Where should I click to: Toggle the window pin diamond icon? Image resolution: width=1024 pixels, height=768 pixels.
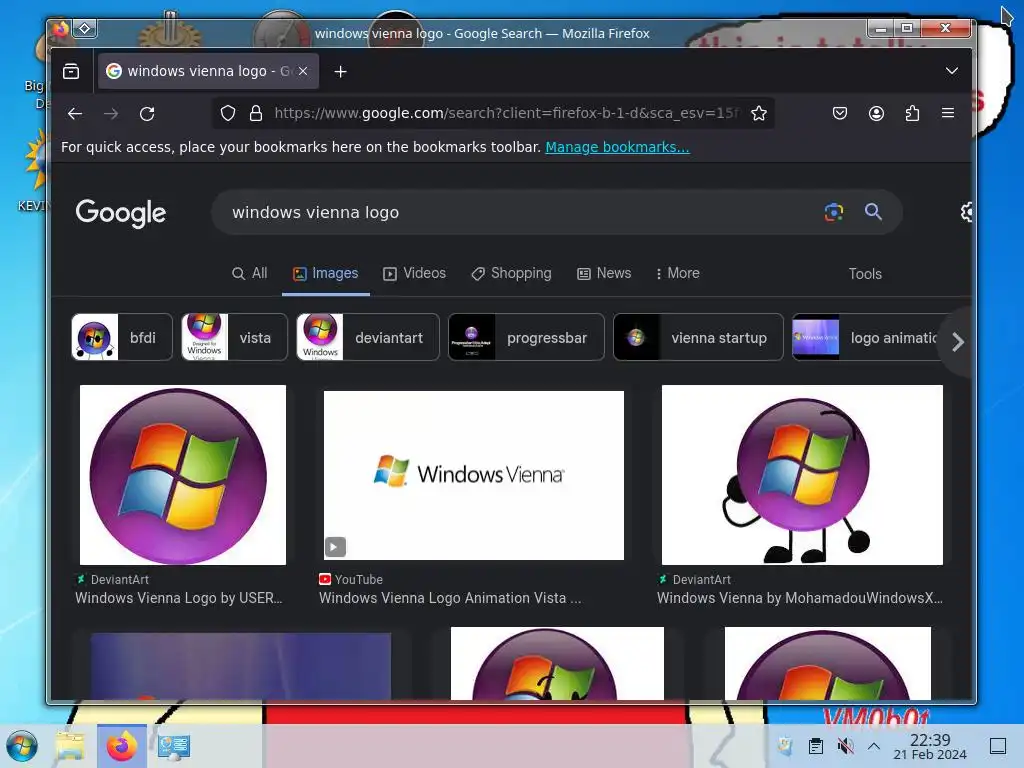tap(85, 29)
